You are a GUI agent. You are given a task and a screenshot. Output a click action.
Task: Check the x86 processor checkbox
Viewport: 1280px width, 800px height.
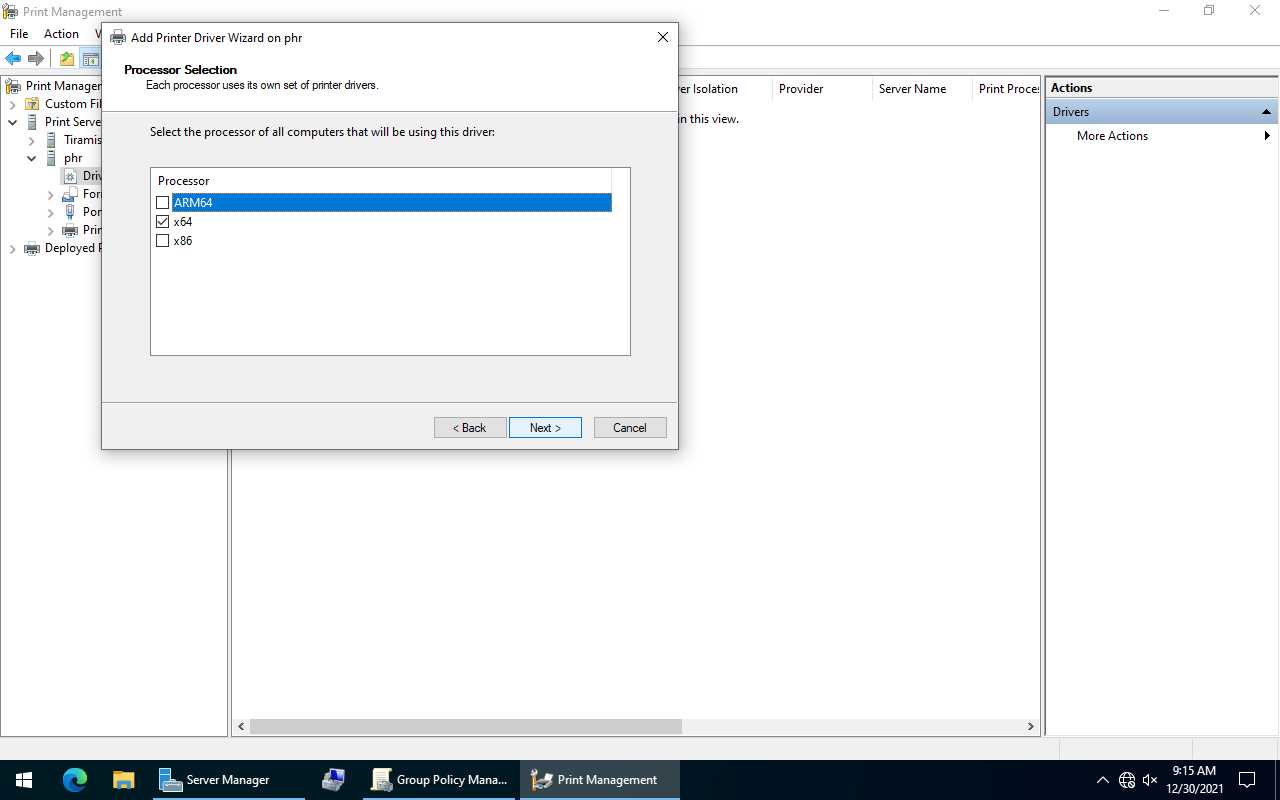point(163,241)
